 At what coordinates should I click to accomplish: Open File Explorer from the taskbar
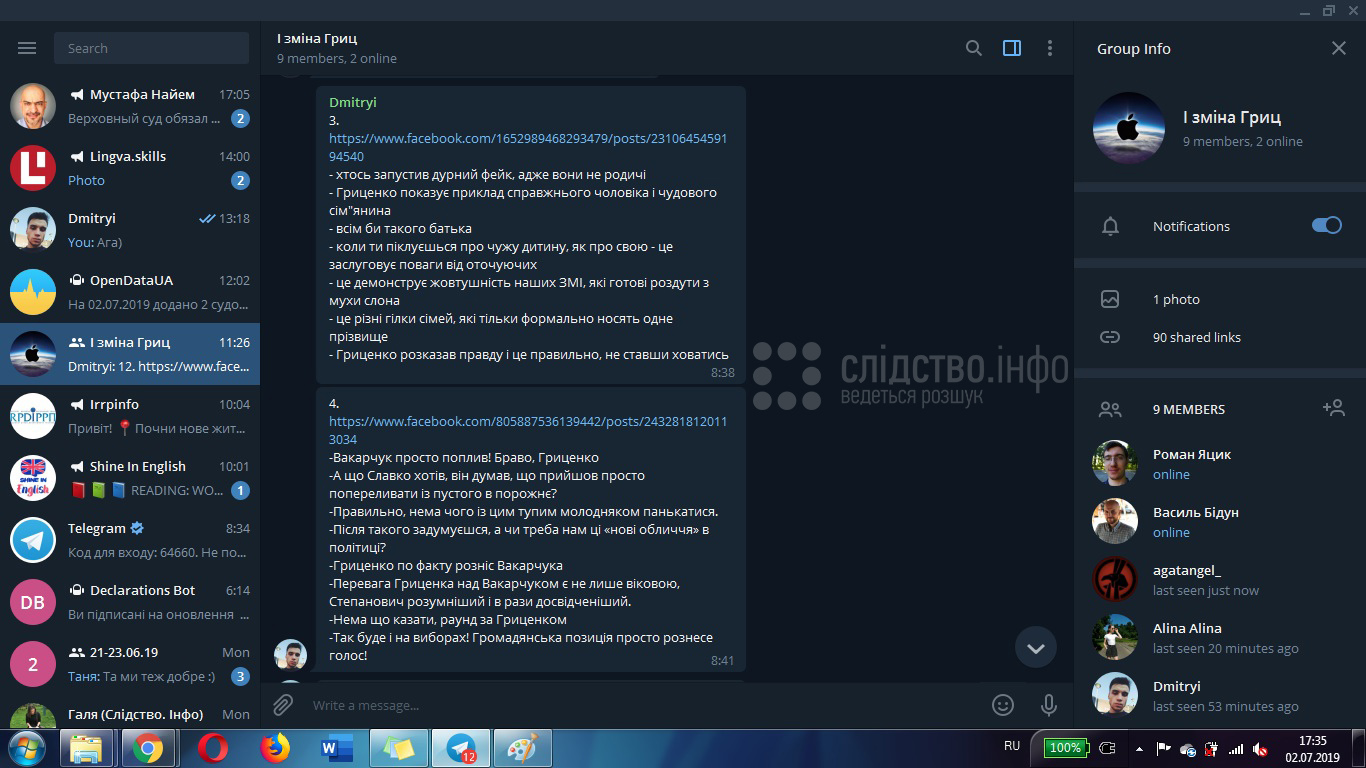(x=87, y=748)
